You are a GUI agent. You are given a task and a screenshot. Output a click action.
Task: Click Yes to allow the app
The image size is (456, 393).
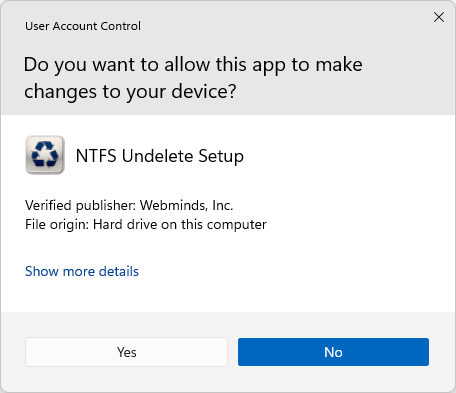[x=126, y=352]
